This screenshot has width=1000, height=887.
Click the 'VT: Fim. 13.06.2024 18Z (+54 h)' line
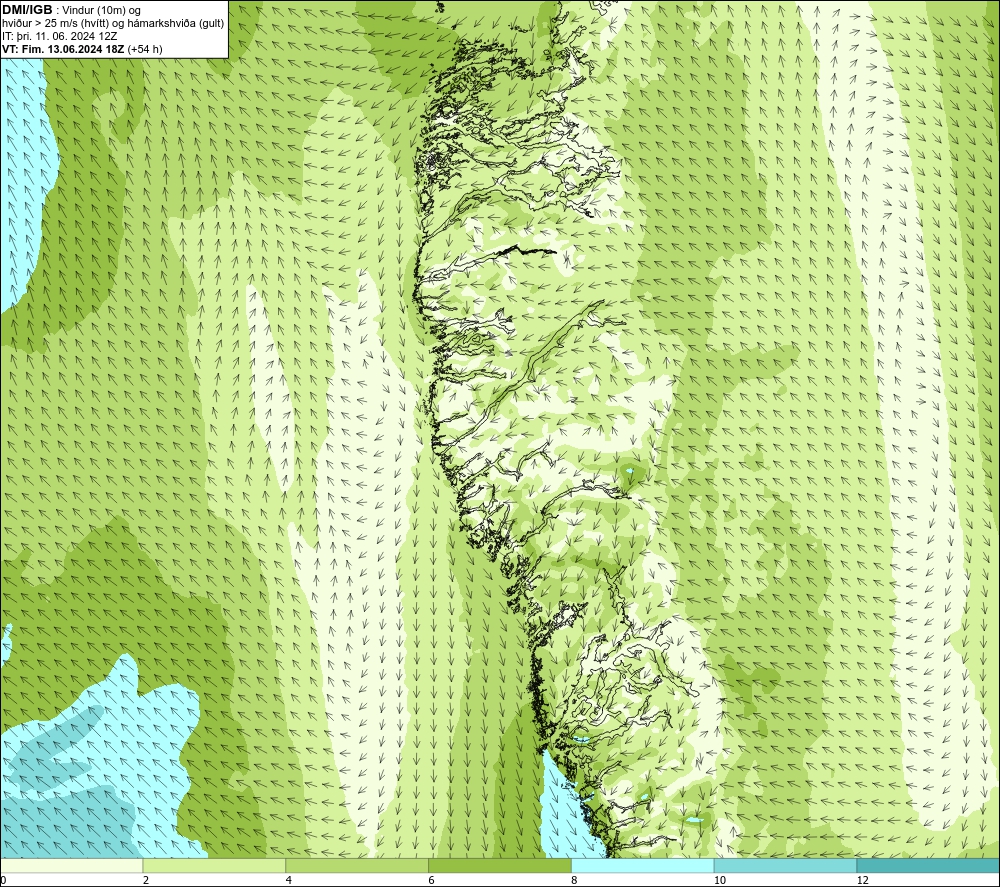[82, 49]
